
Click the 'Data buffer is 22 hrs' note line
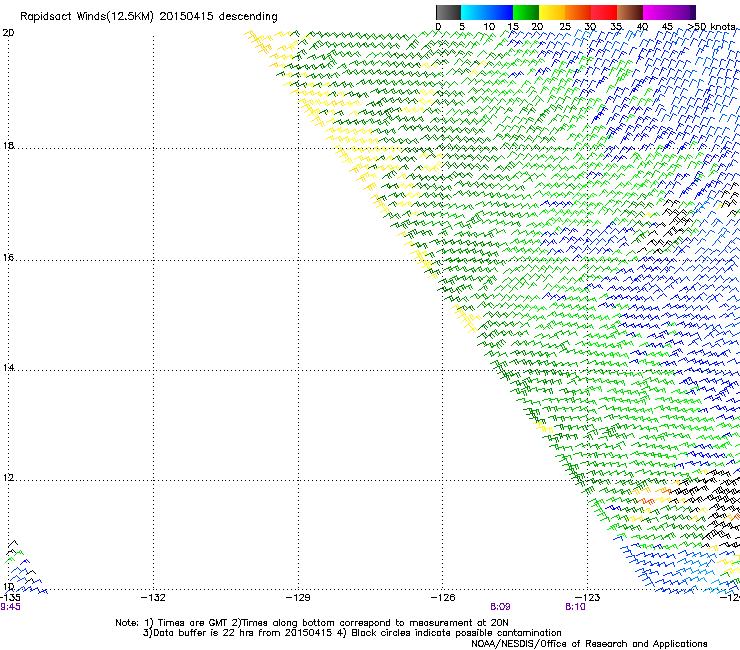pyautogui.click(x=352, y=633)
